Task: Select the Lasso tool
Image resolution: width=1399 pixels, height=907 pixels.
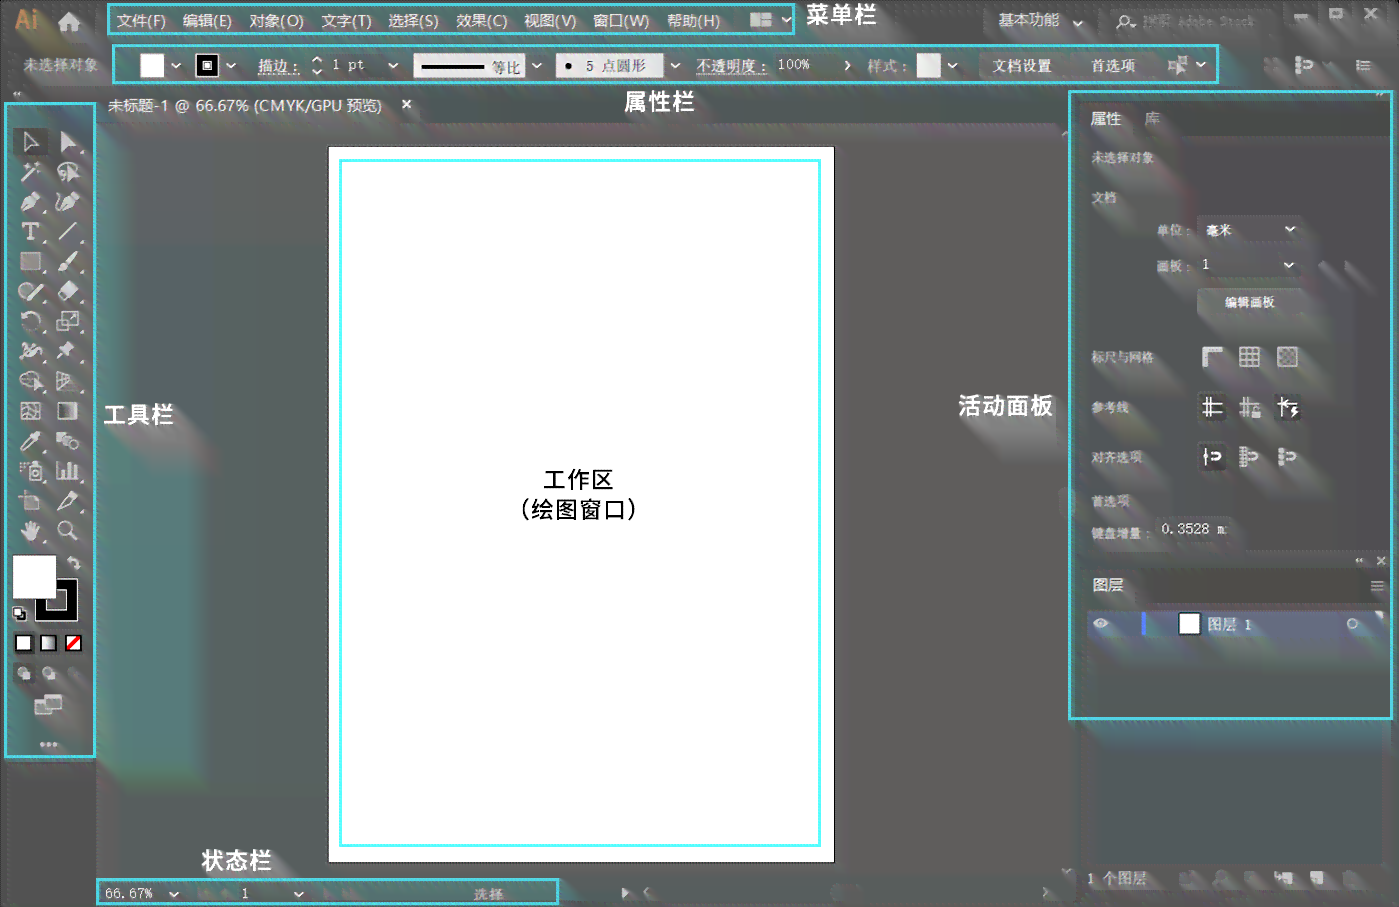Action: click(68, 172)
